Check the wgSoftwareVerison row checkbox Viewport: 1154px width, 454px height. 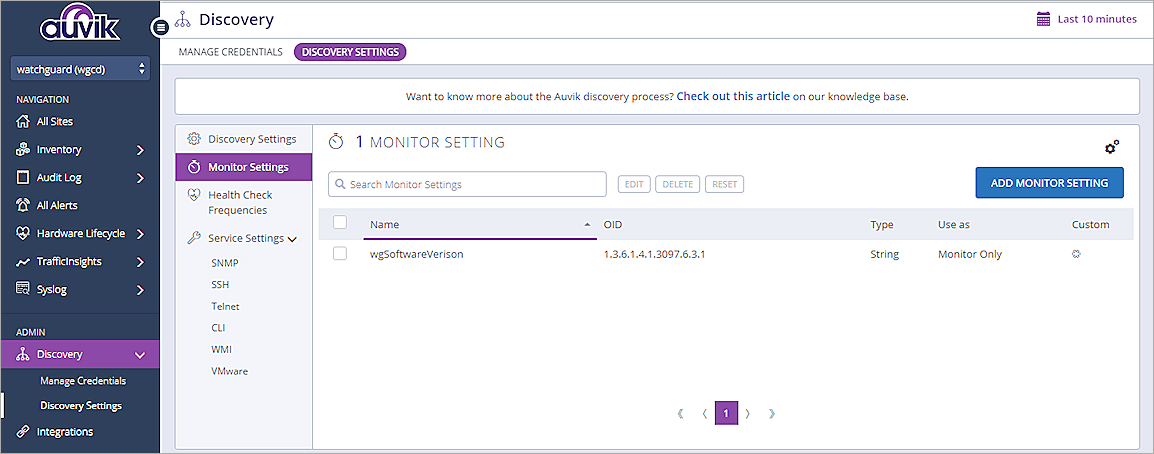340,253
